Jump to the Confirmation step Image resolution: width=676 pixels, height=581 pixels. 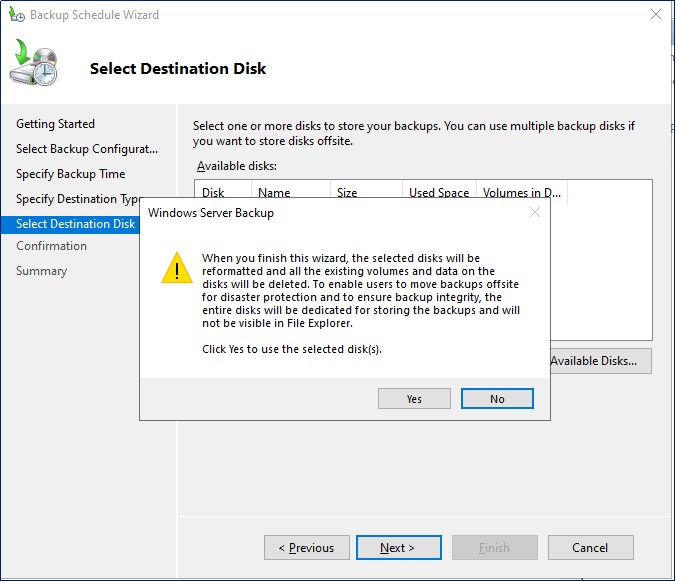tap(52, 246)
